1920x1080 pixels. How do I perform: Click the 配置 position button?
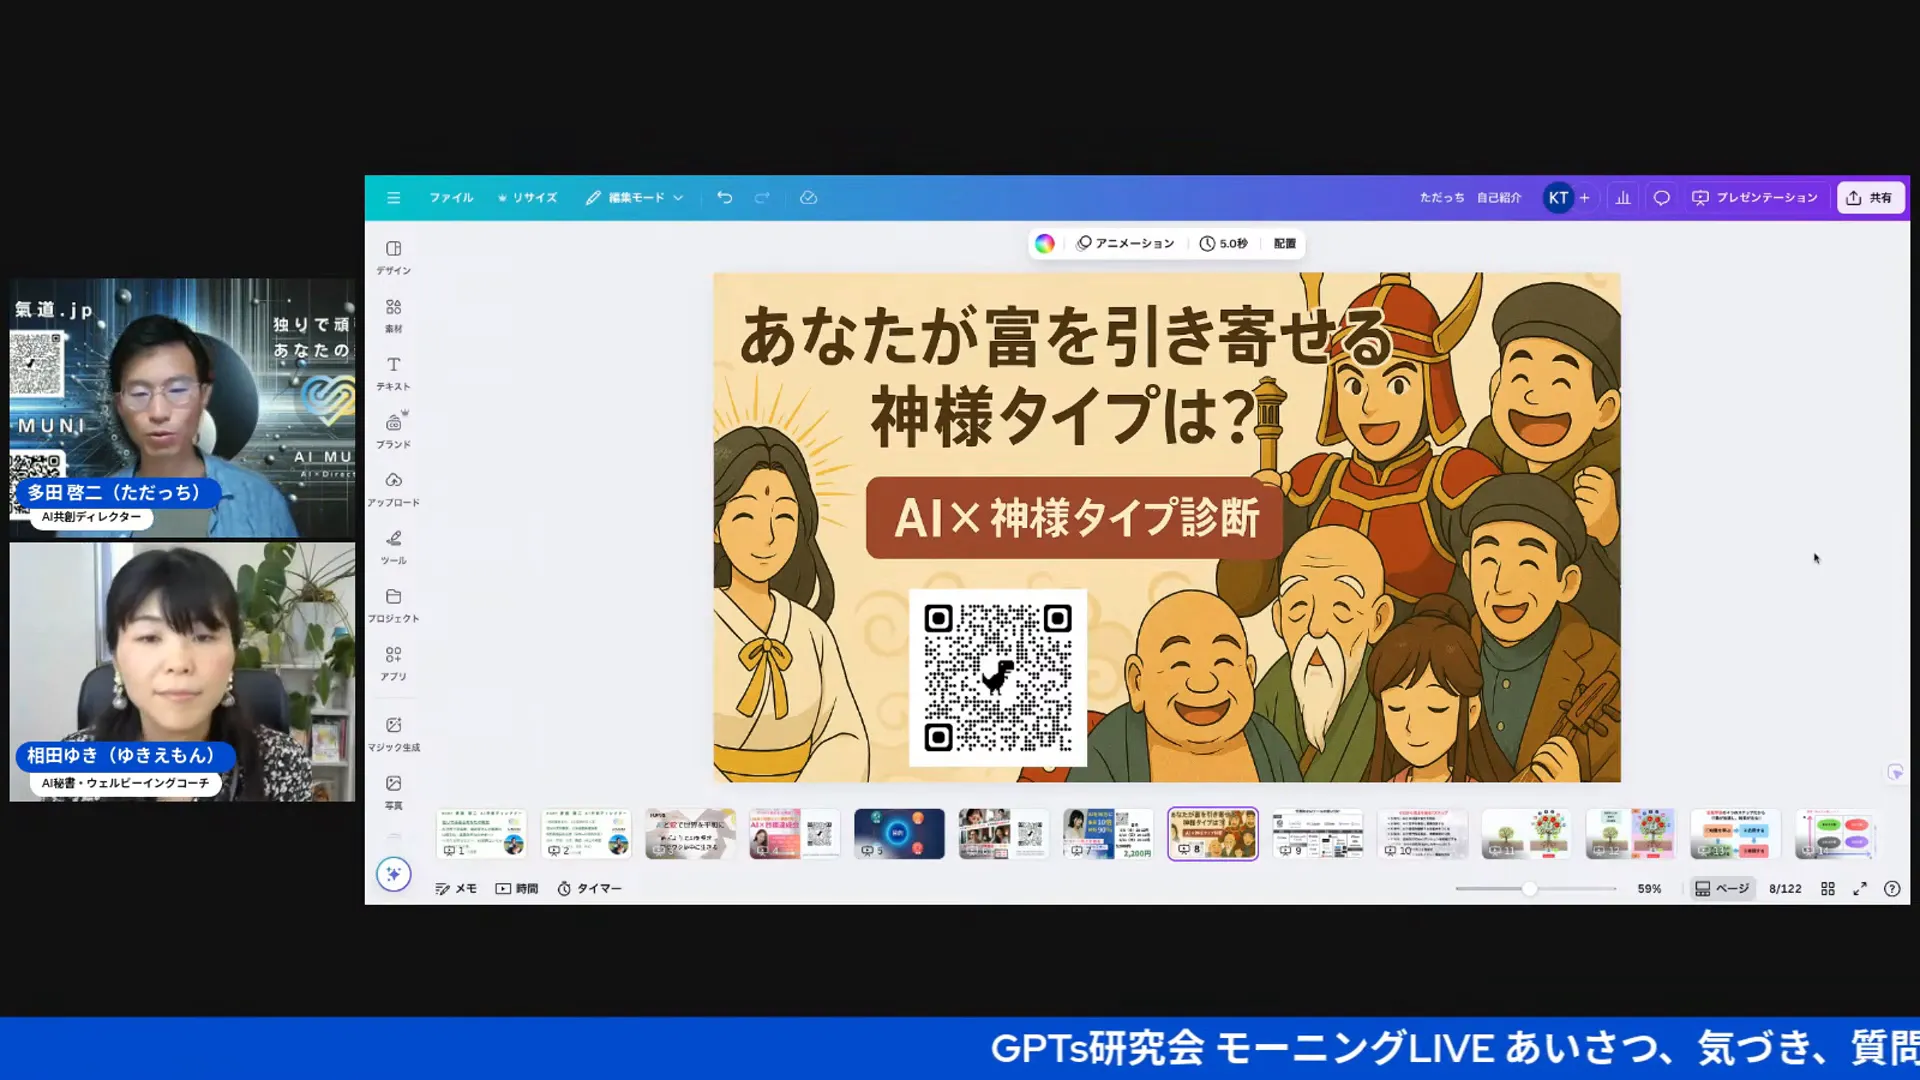click(x=1285, y=243)
